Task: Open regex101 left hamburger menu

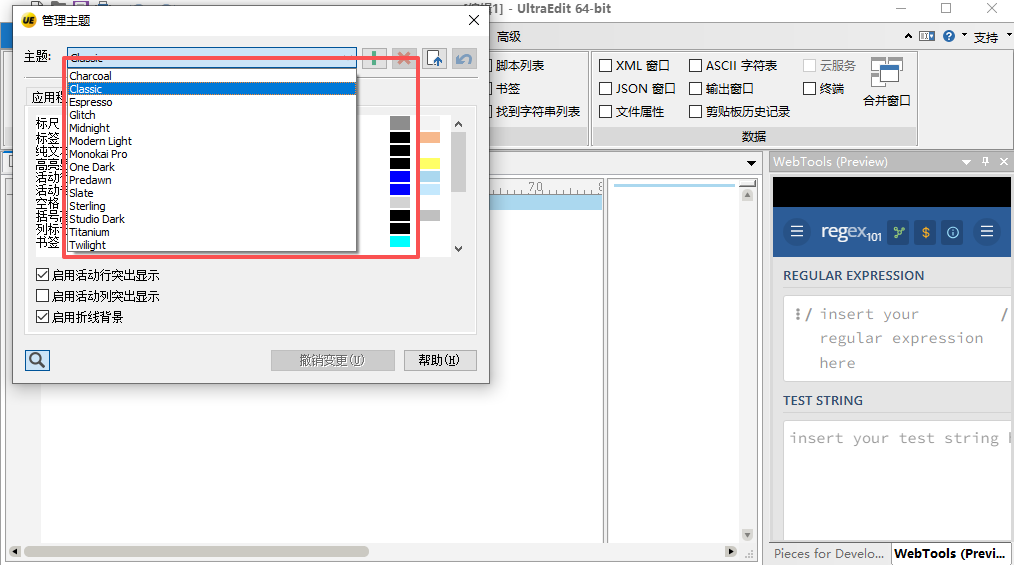Action: pyautogui.click(x=797, y=231)
